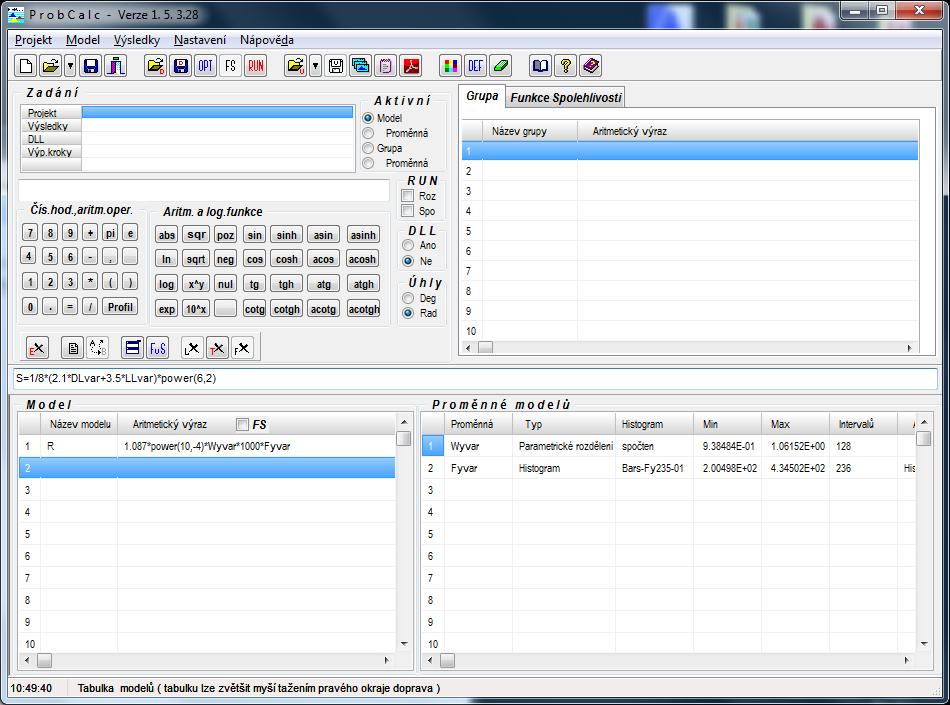Click right arrow of Grupa table scrollbar
This screenshot has height=705, width=950.
pyautogui.click(x=909, y=348)
